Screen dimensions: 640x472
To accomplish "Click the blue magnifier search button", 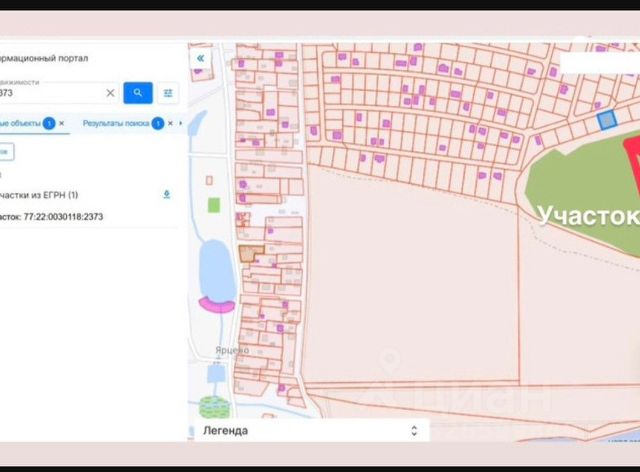I will 138,93.
